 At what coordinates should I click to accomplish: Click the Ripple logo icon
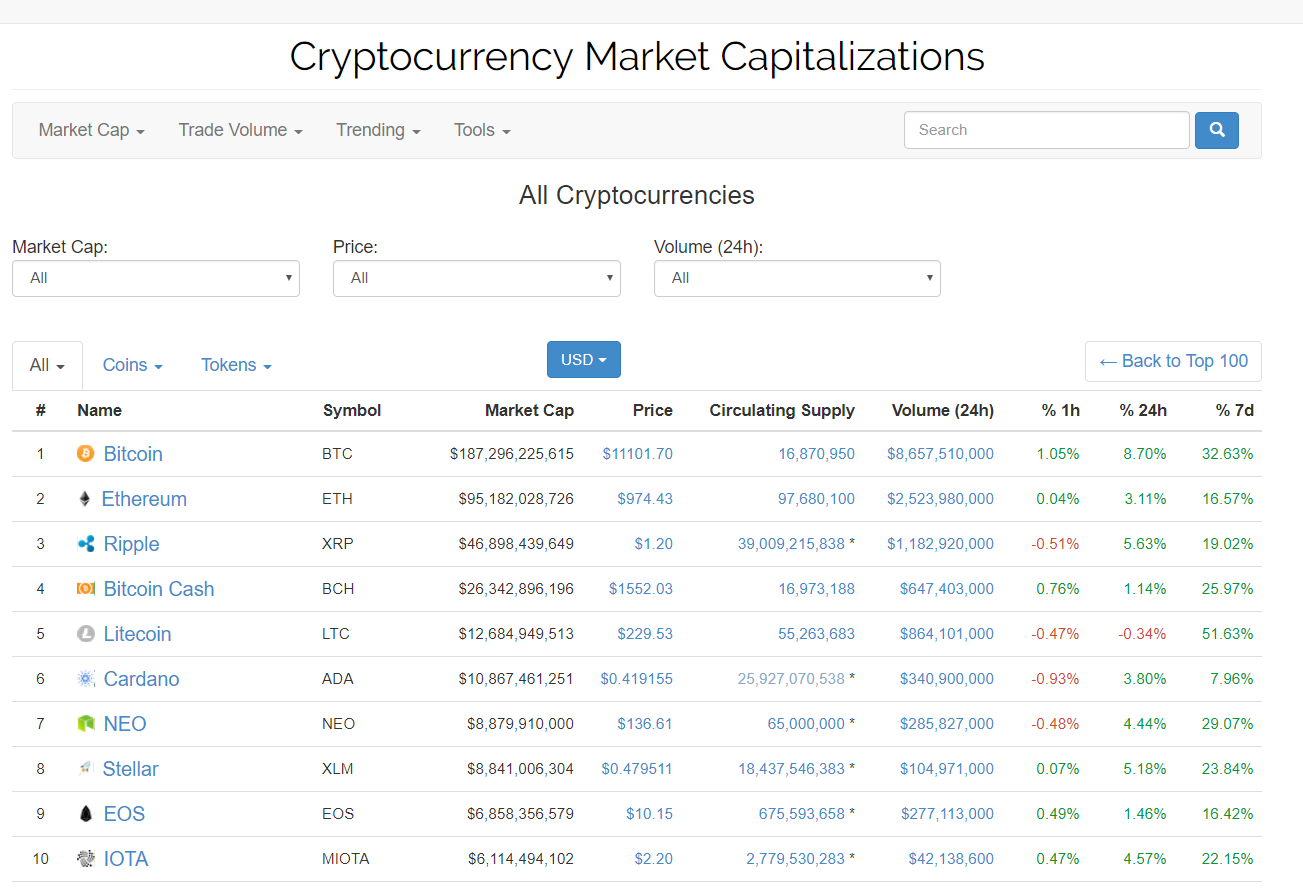pyautogui.click(x=86, y=544)
